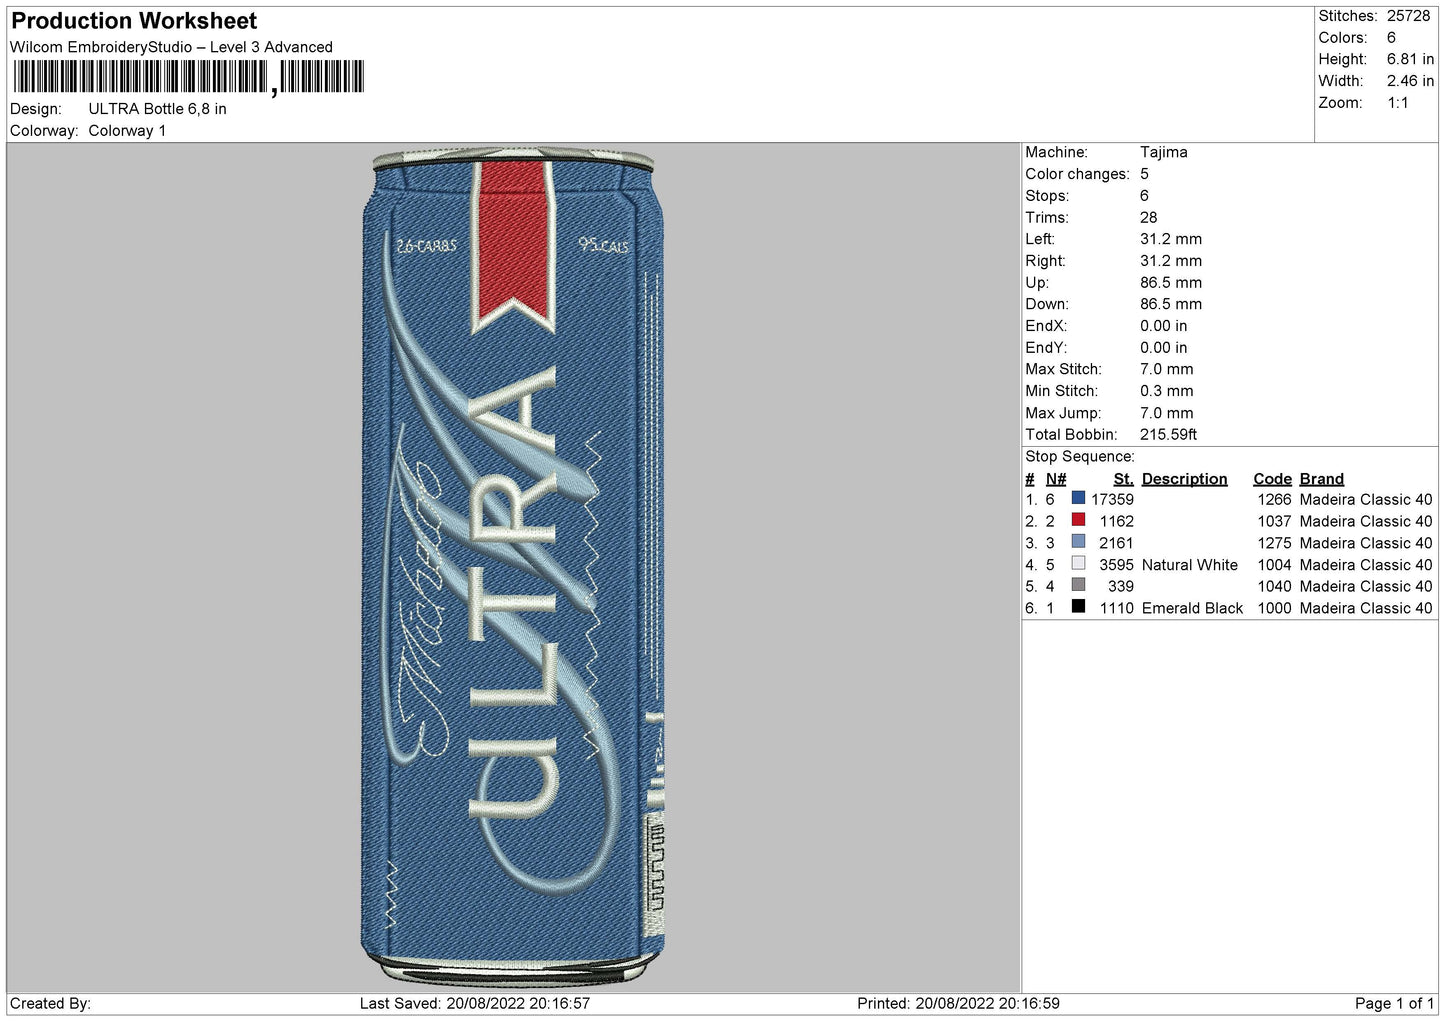Click the red color swatch for thread 1037
Screen dimensions: 1445x1021
(1078, 520)
